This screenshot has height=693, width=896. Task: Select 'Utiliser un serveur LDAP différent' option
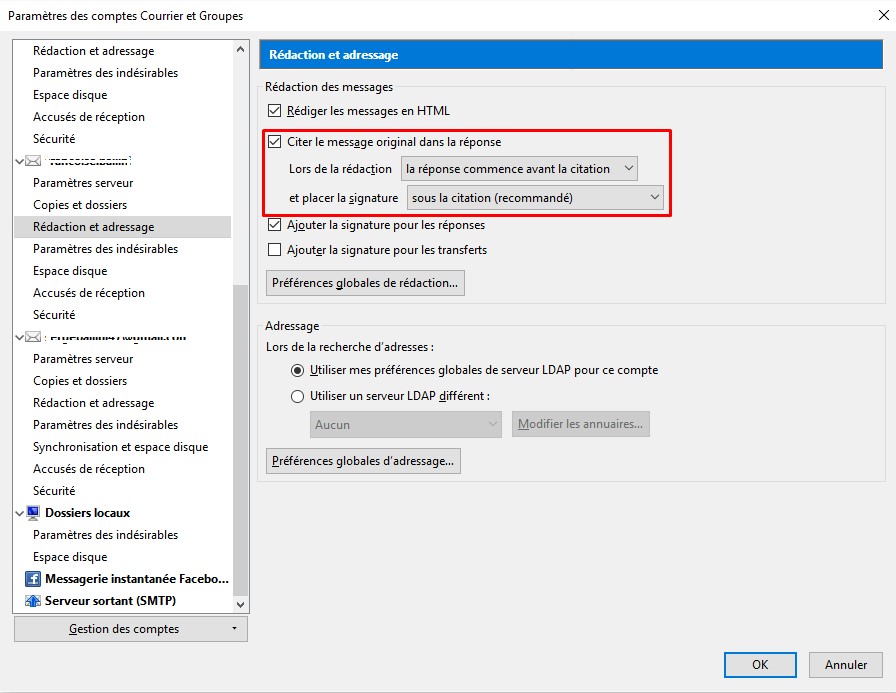[296, 396]
